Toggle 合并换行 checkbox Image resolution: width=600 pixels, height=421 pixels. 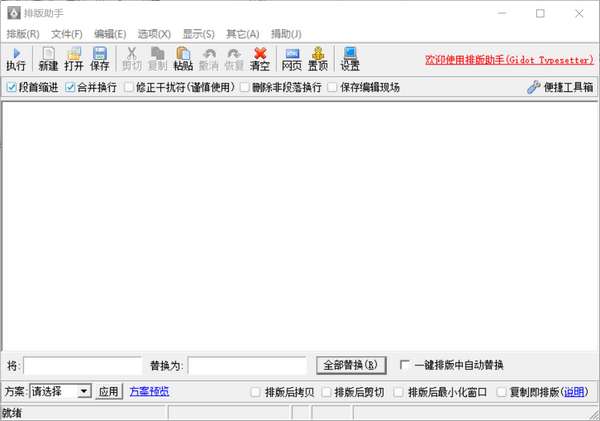point(70,87)
